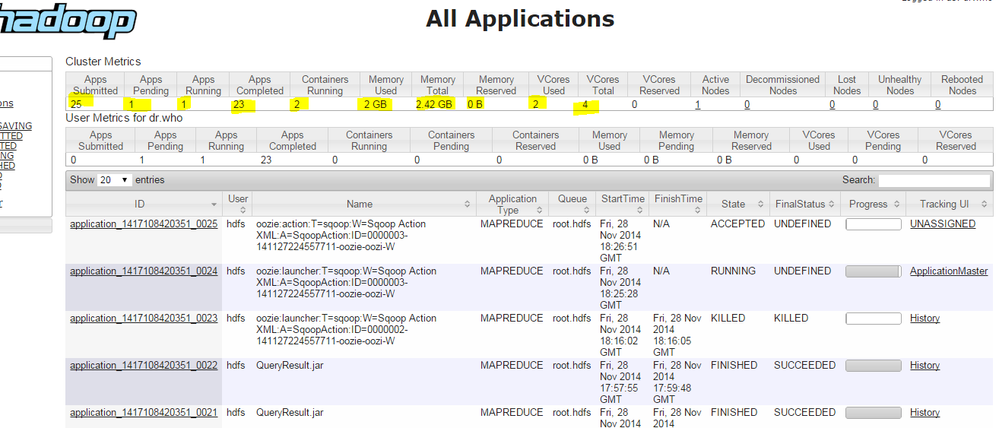This screenshot has width=999, height=428.
Task: Sort table by ID column arrow
Action: coord(216,204)
